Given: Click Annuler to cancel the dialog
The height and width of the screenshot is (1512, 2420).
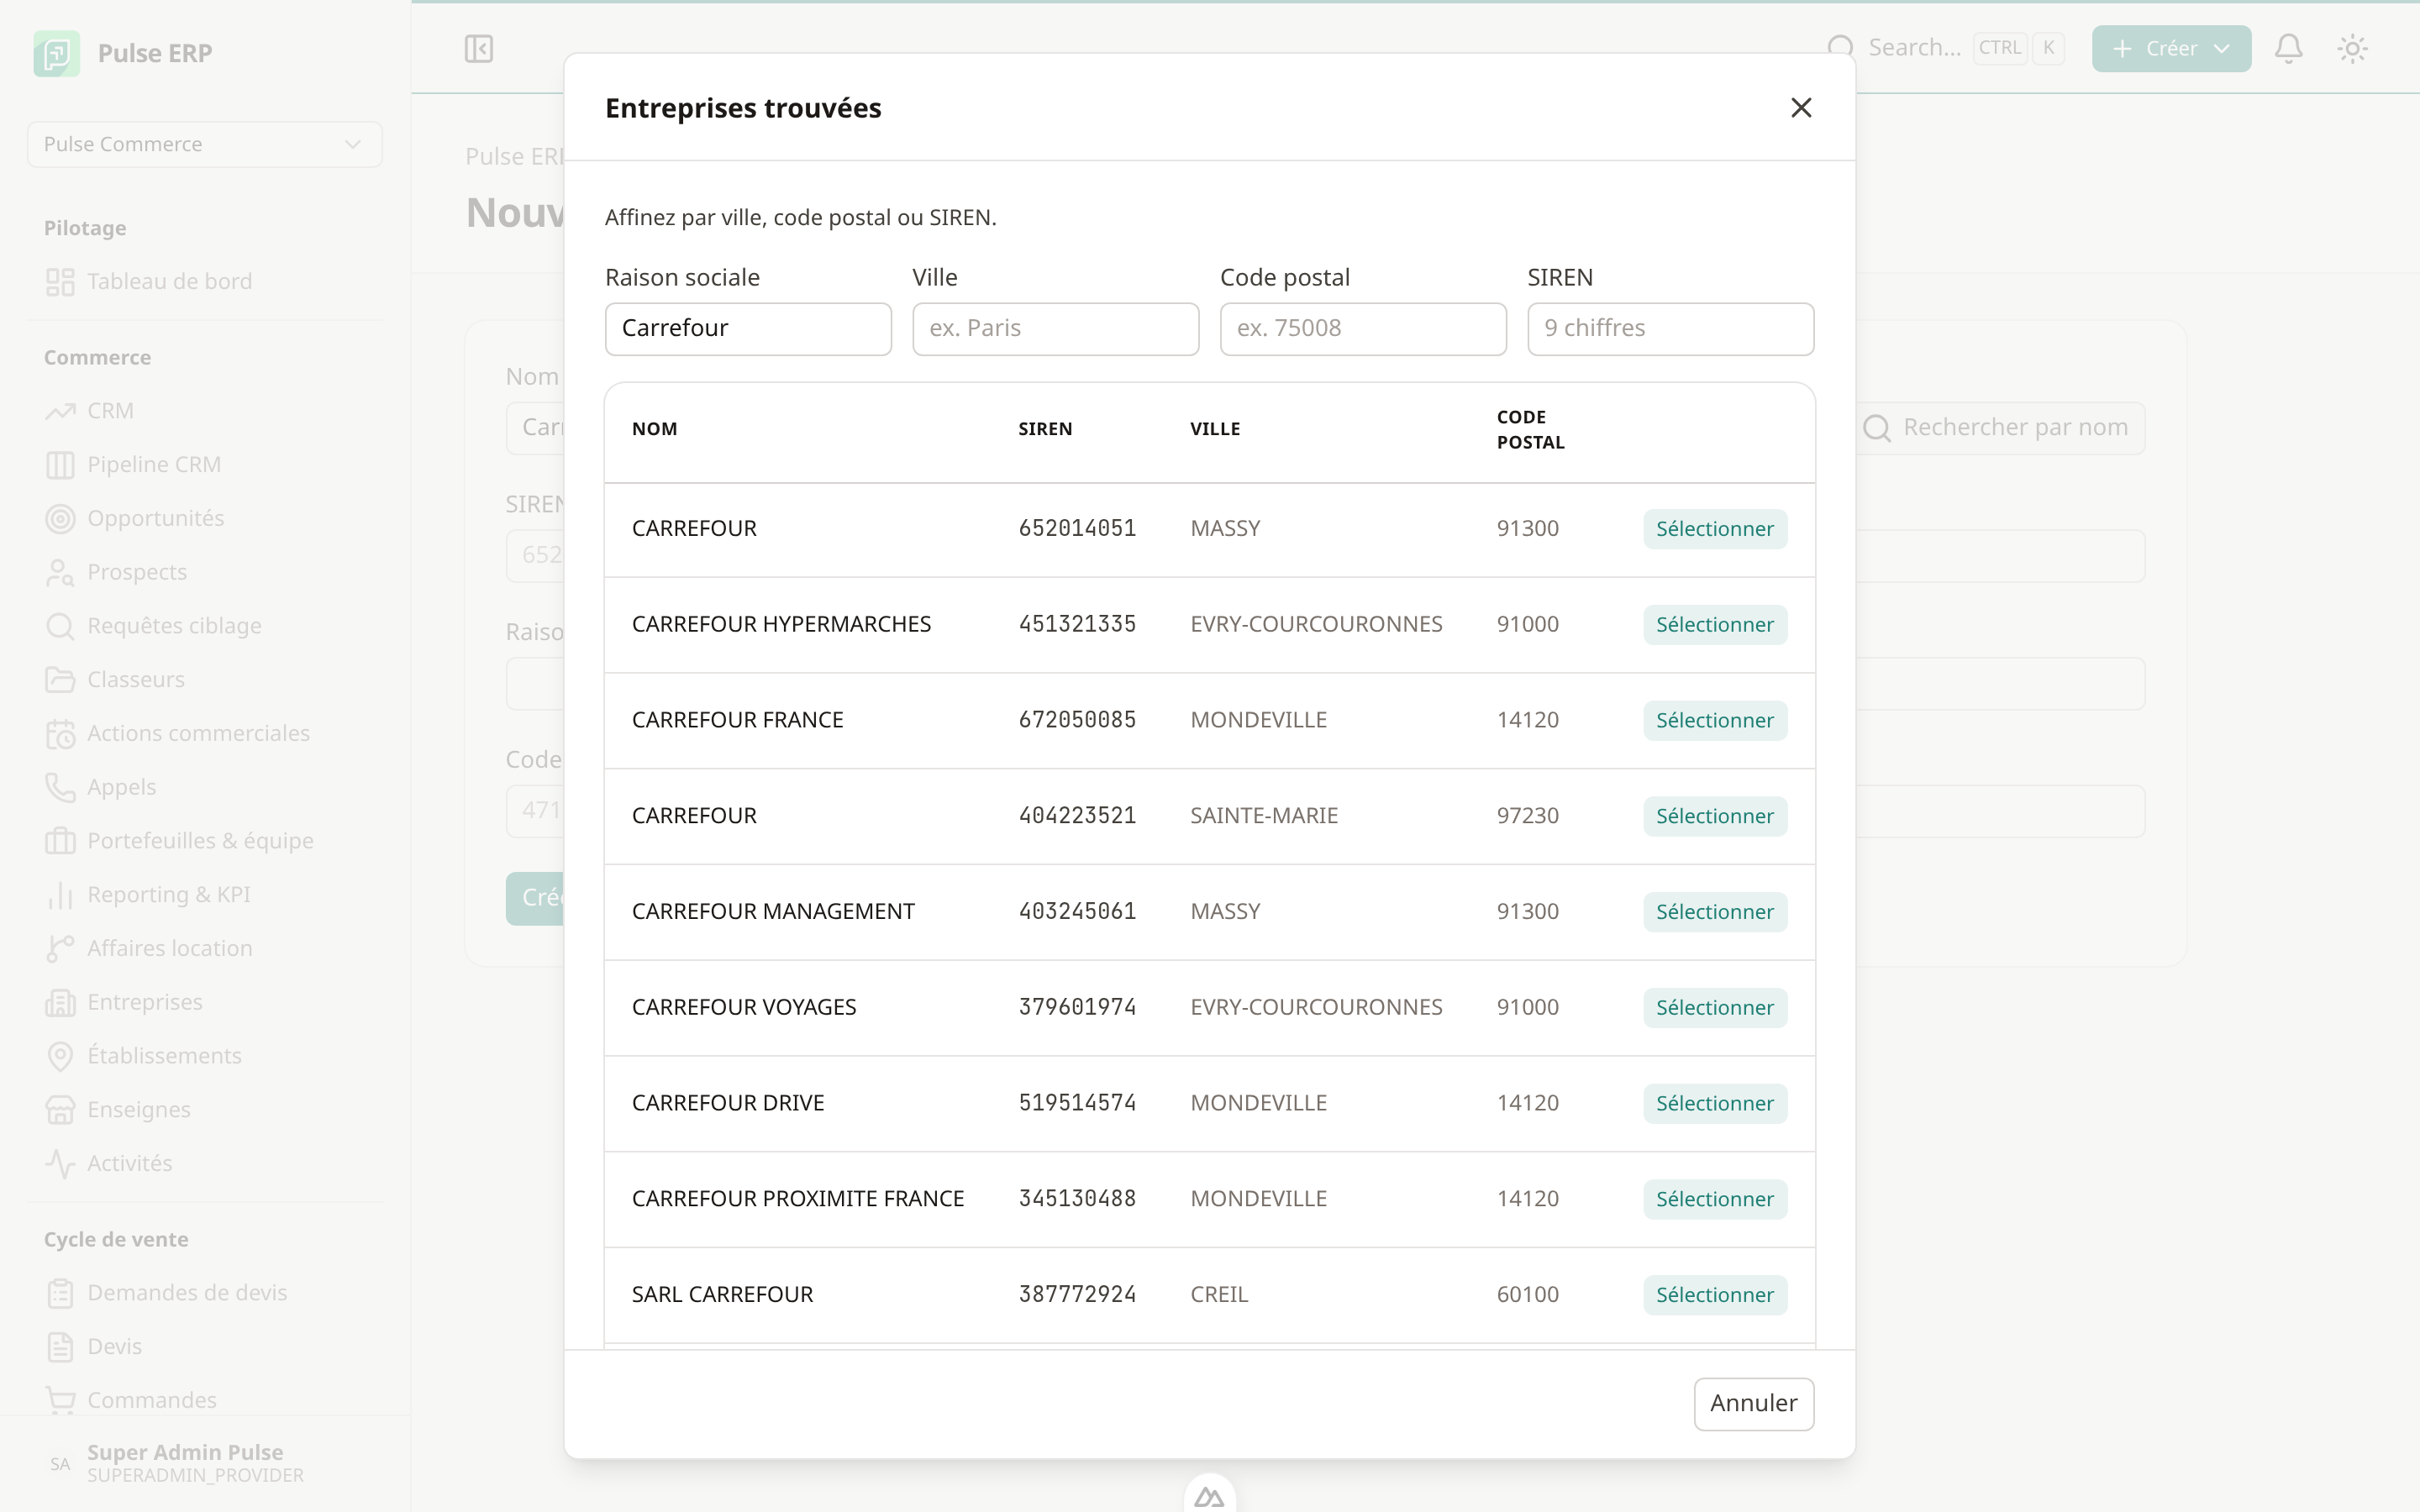Looking at the screenshot, I should (x=1754, y=1404).
